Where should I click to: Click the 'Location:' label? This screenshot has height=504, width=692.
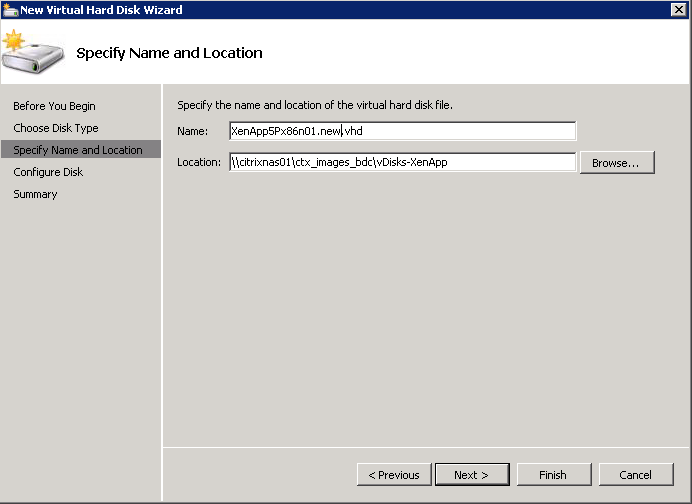click(x=199, y=162)
